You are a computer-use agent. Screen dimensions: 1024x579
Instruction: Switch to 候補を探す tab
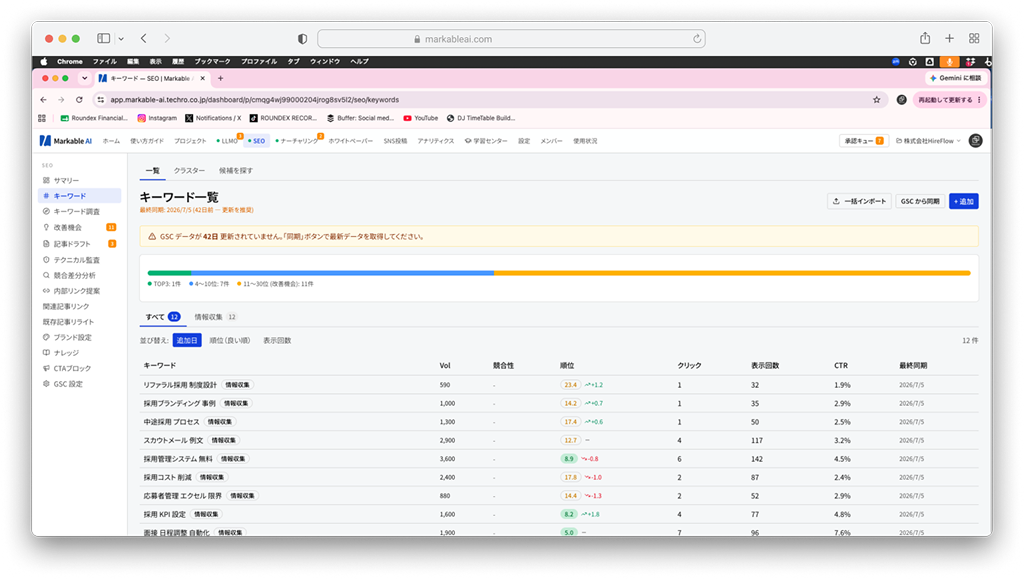[x=236, y=170]
